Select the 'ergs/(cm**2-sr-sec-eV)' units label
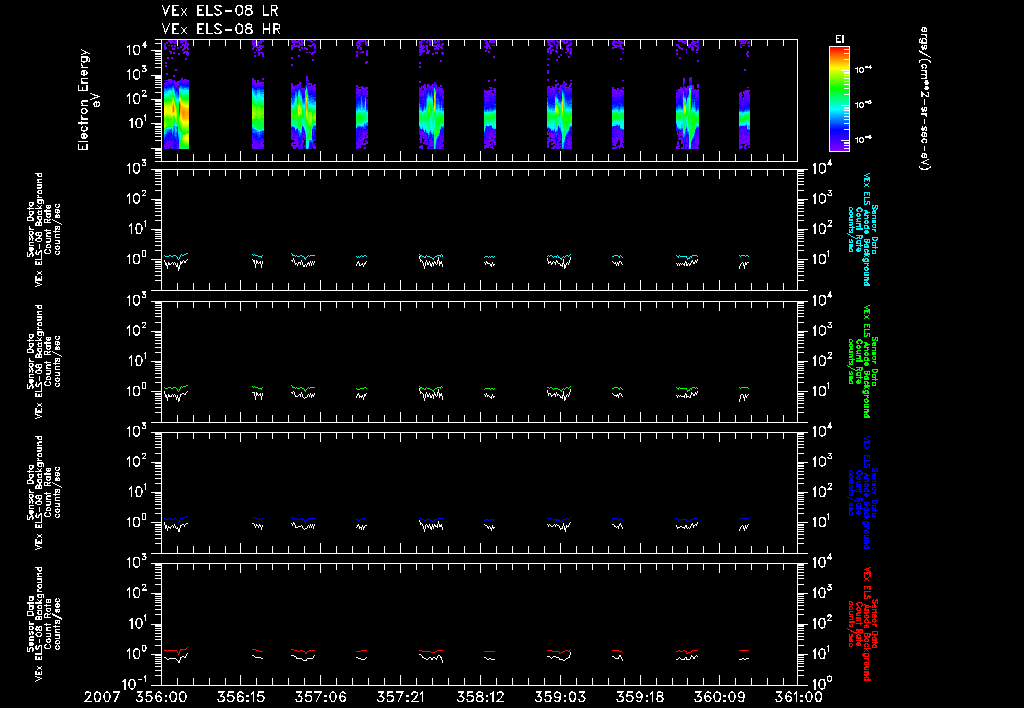The width and height of the screenshot is (1024, 708). pos(924,98)
